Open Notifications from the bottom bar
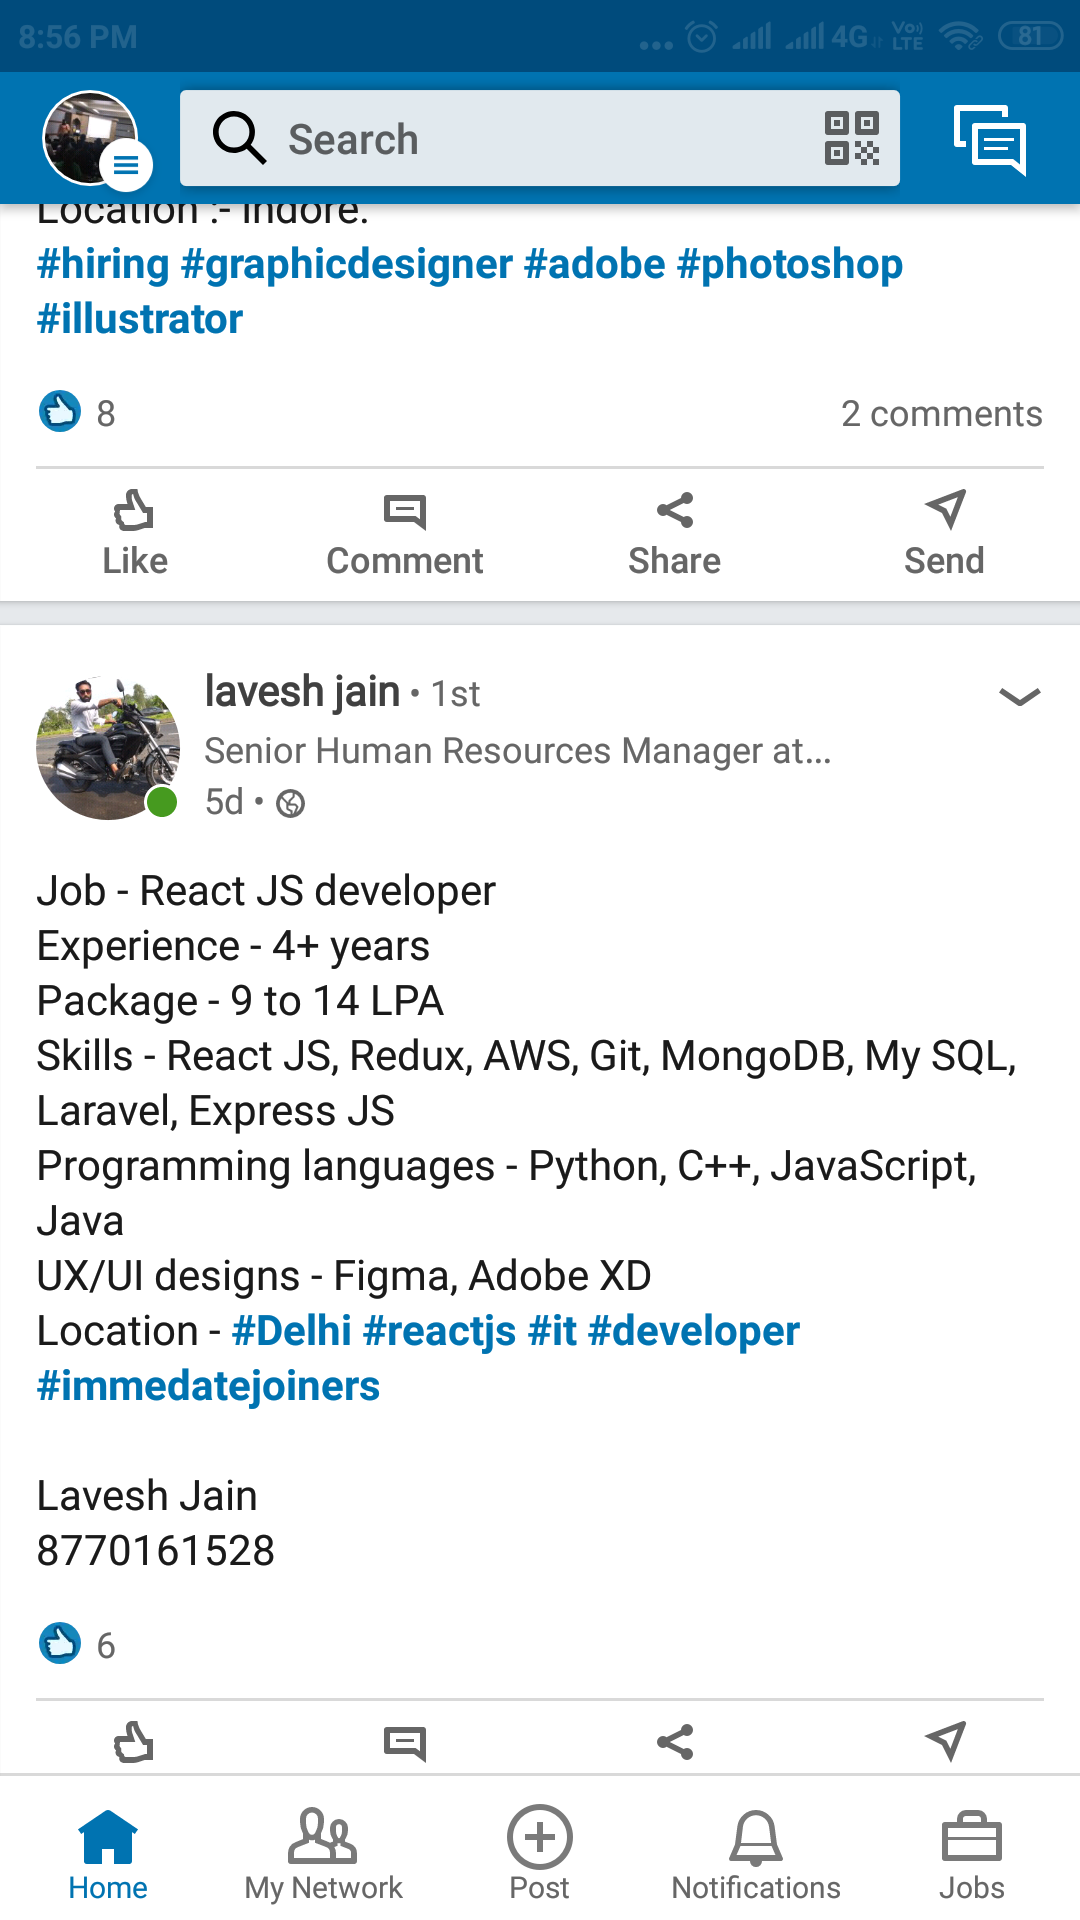This screenshot has height=1920, width=1080. tap(756, 1855)
